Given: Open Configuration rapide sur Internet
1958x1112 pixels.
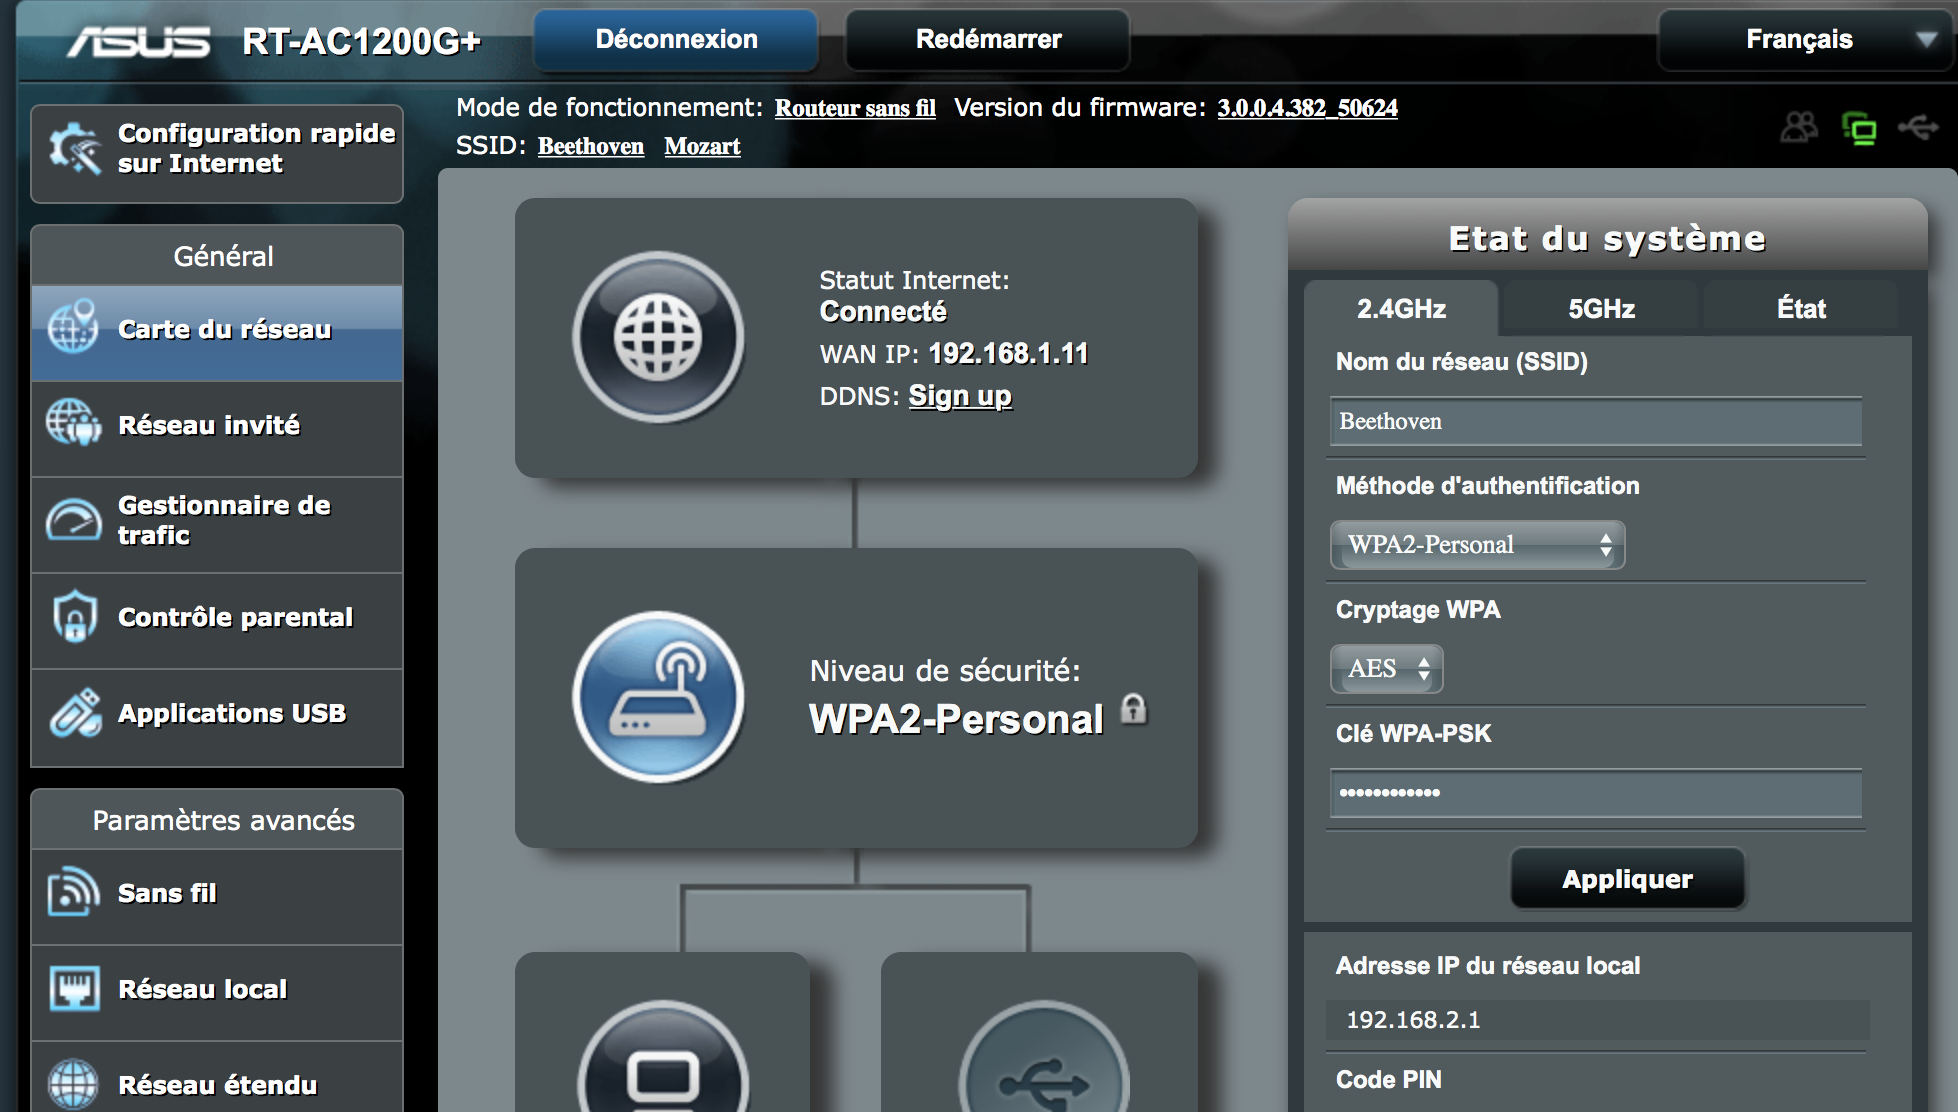Looking at the screenshot, I should [x=217, y=149].
